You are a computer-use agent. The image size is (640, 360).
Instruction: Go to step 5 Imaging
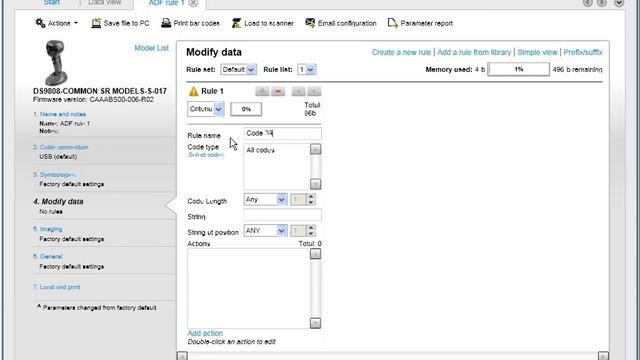click(x=48, y=229)
